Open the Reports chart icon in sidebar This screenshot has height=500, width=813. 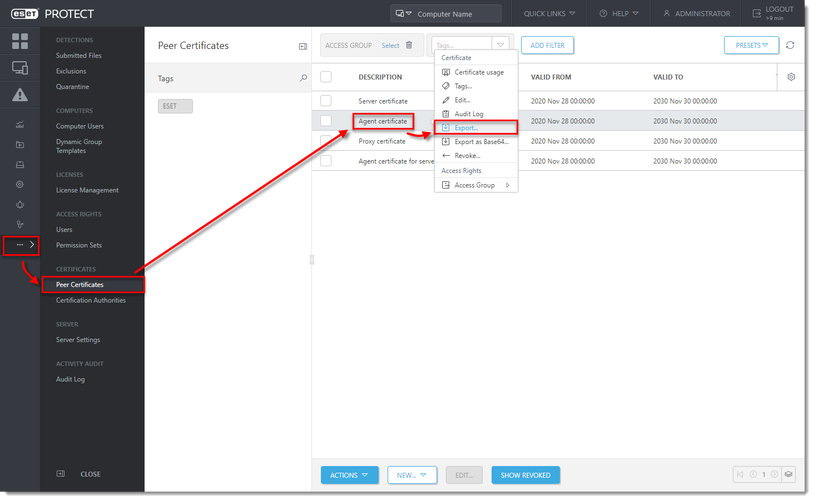point(20,124)
